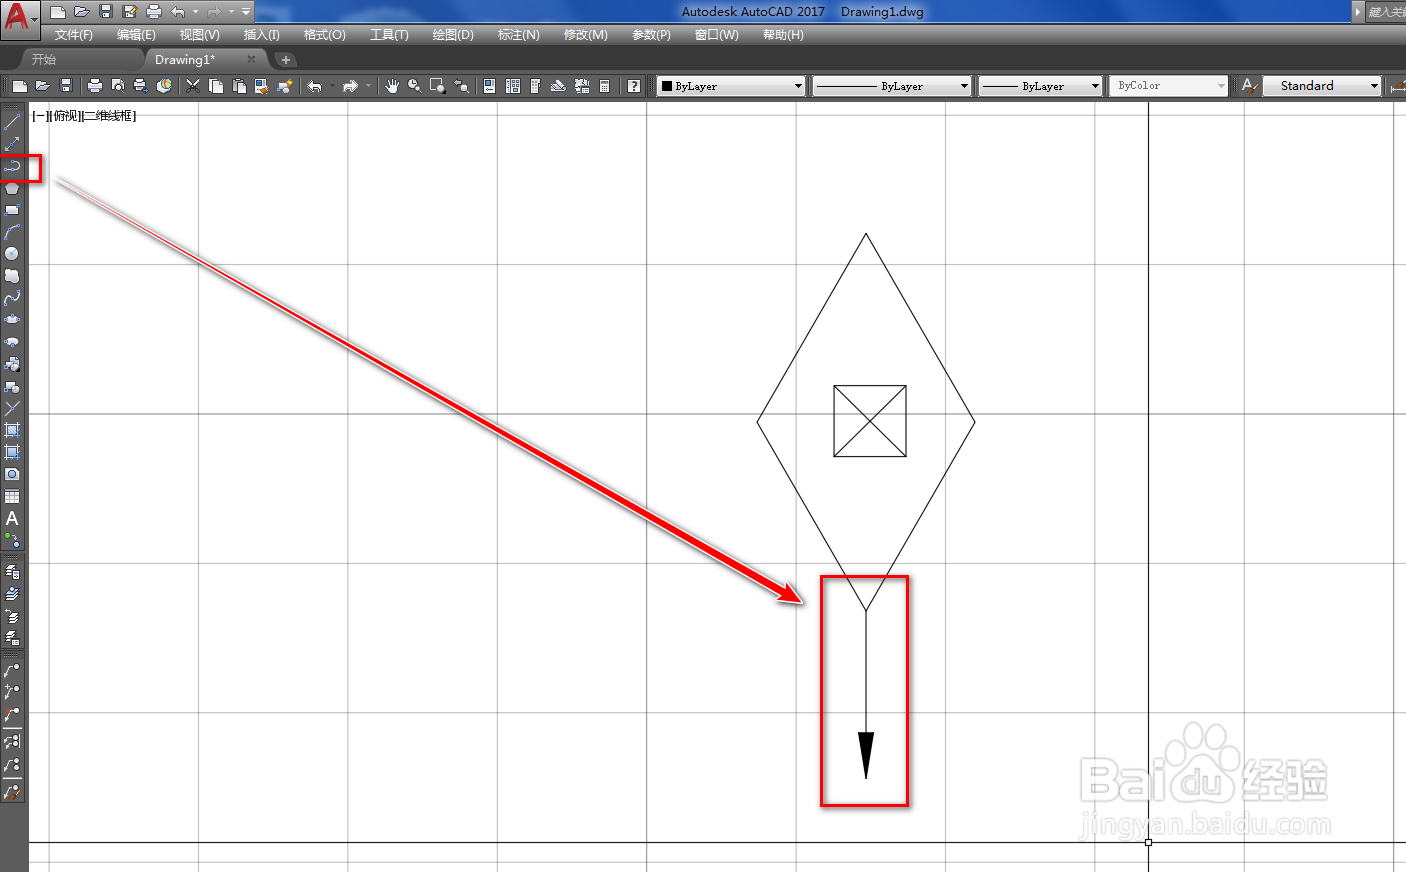Click the Make Block tool

click(12, 386)
